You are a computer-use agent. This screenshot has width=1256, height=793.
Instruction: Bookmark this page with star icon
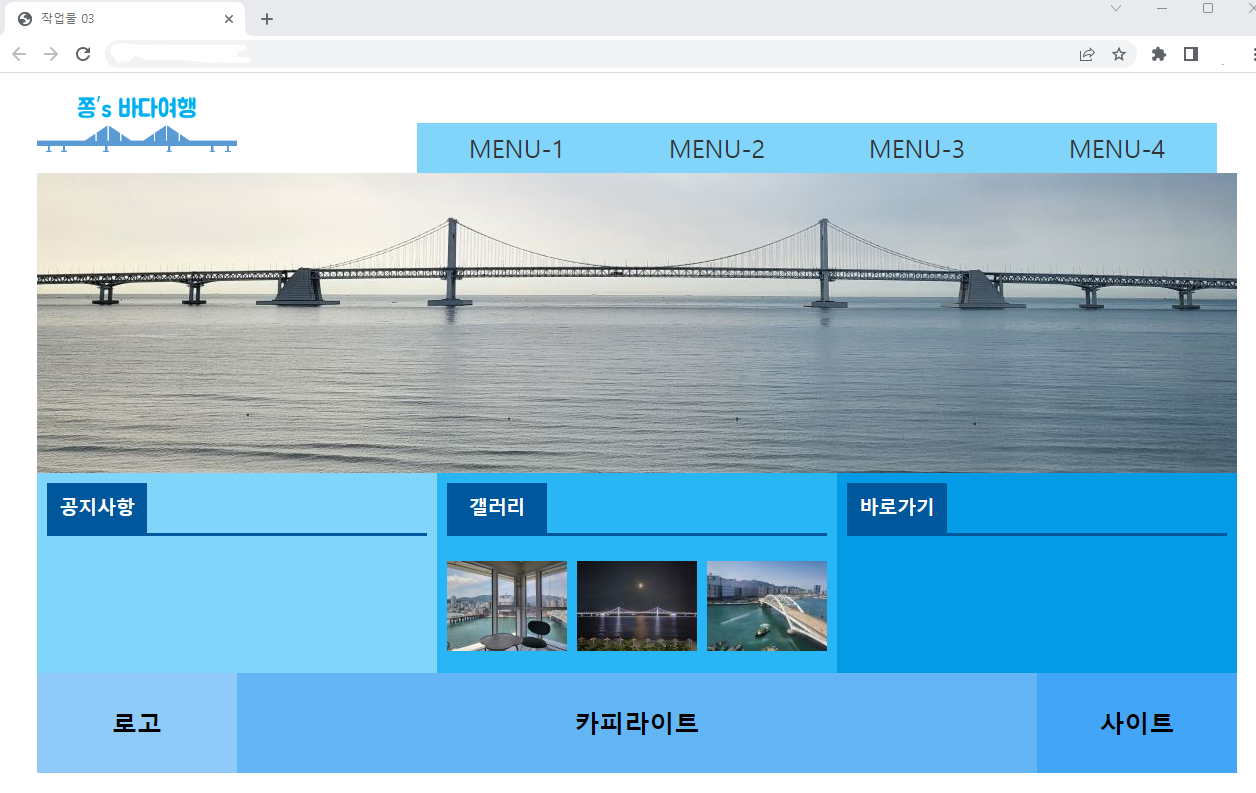click(1119, 54)
